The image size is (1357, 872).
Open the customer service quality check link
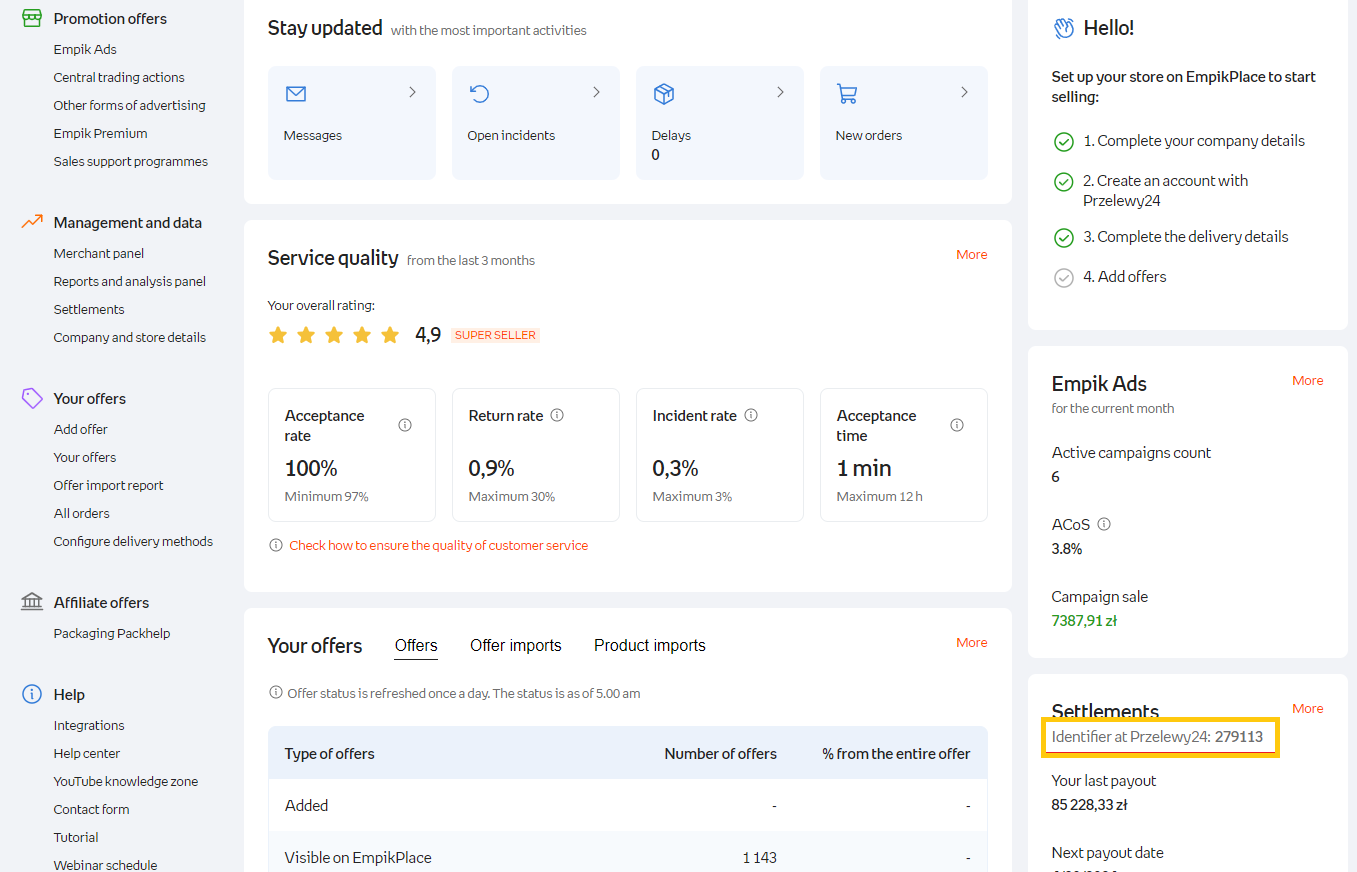click(x=438, y=546)
